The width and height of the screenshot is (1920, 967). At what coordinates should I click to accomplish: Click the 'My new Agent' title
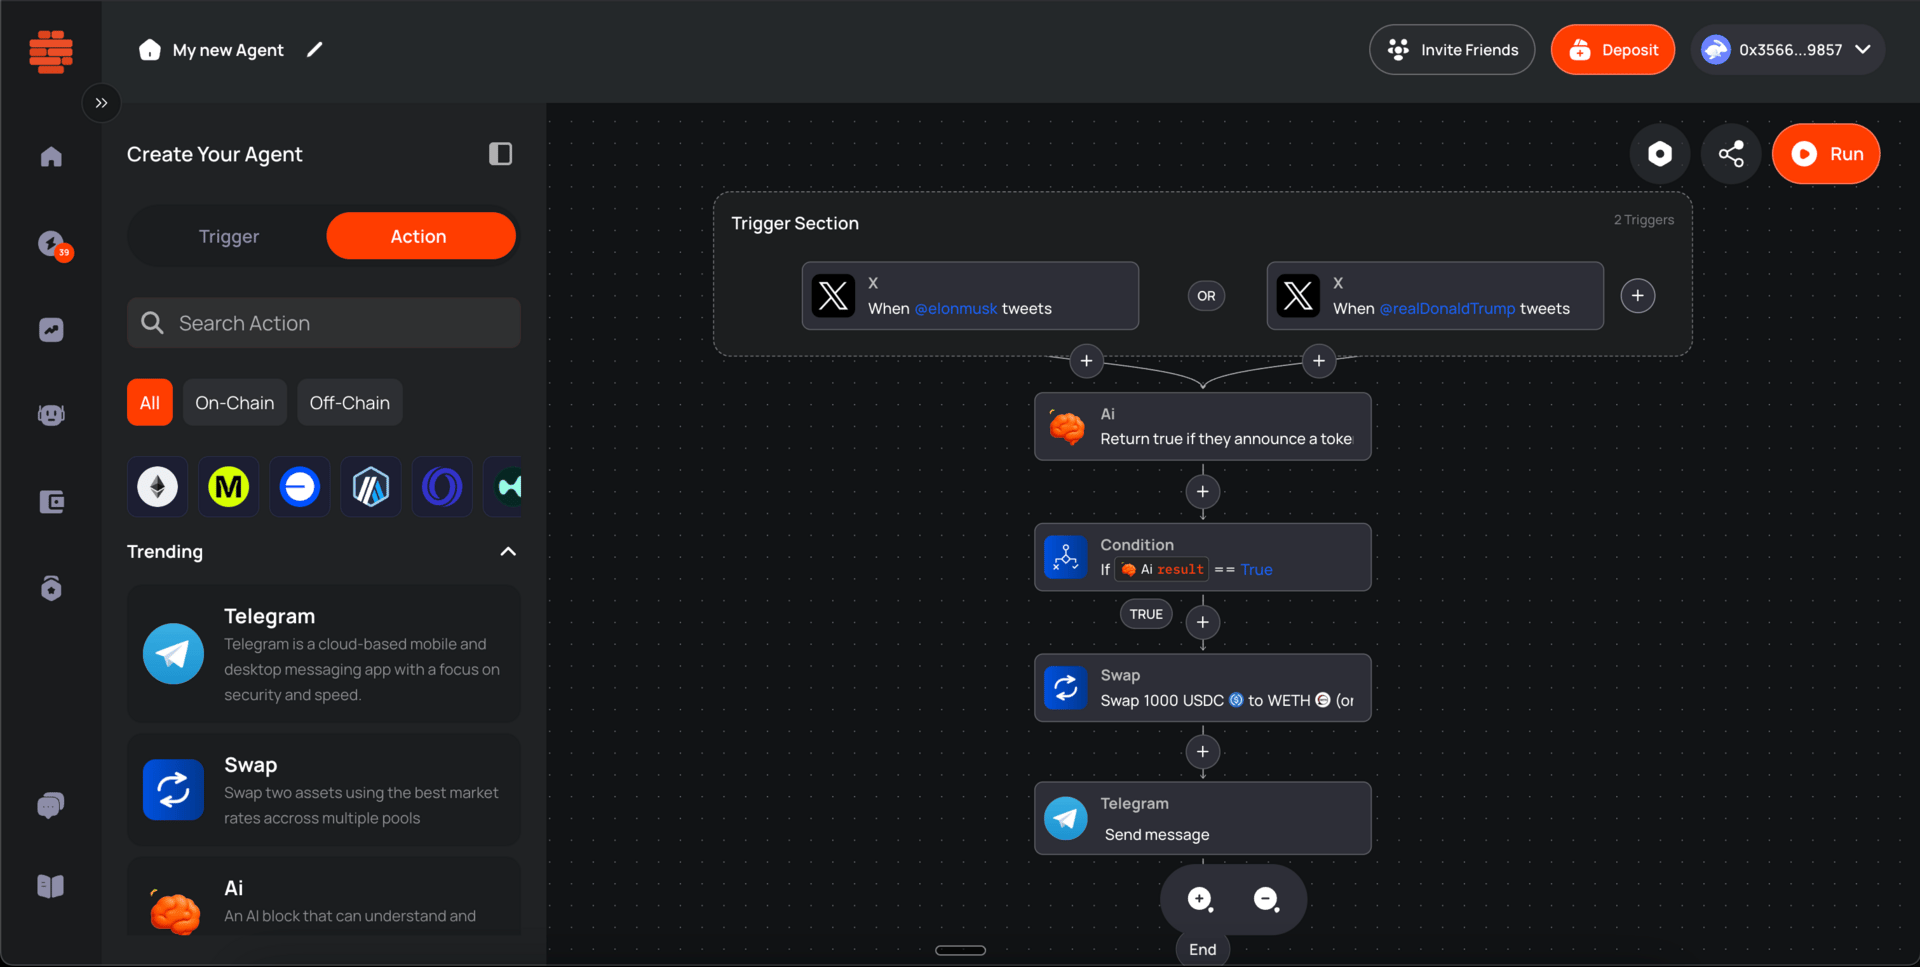click(228, 50)
